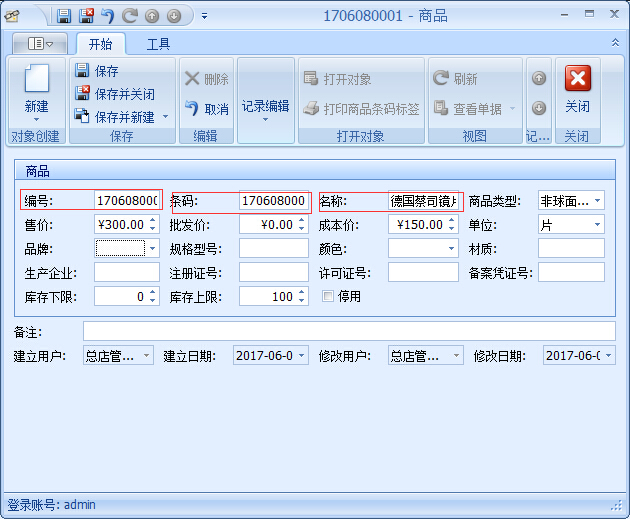Open the 记录编辑 menu button
630x519 pixels.
266,100
